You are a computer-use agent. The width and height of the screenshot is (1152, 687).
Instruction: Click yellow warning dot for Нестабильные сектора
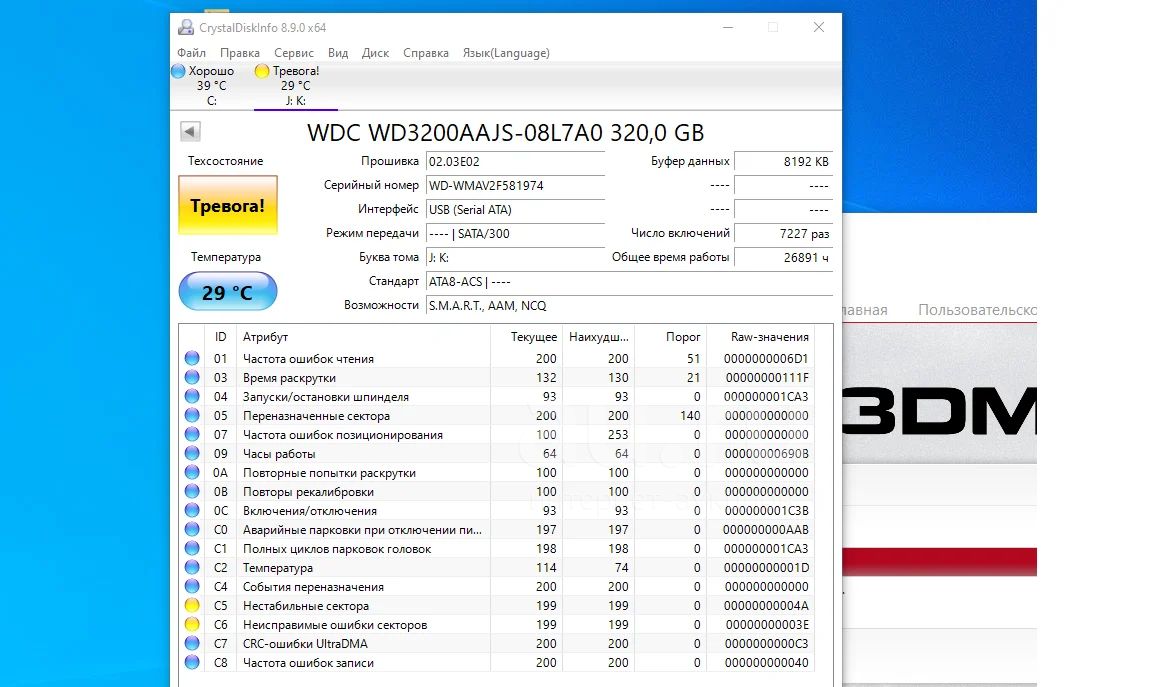pyautogui.click(x=192, y=606)
